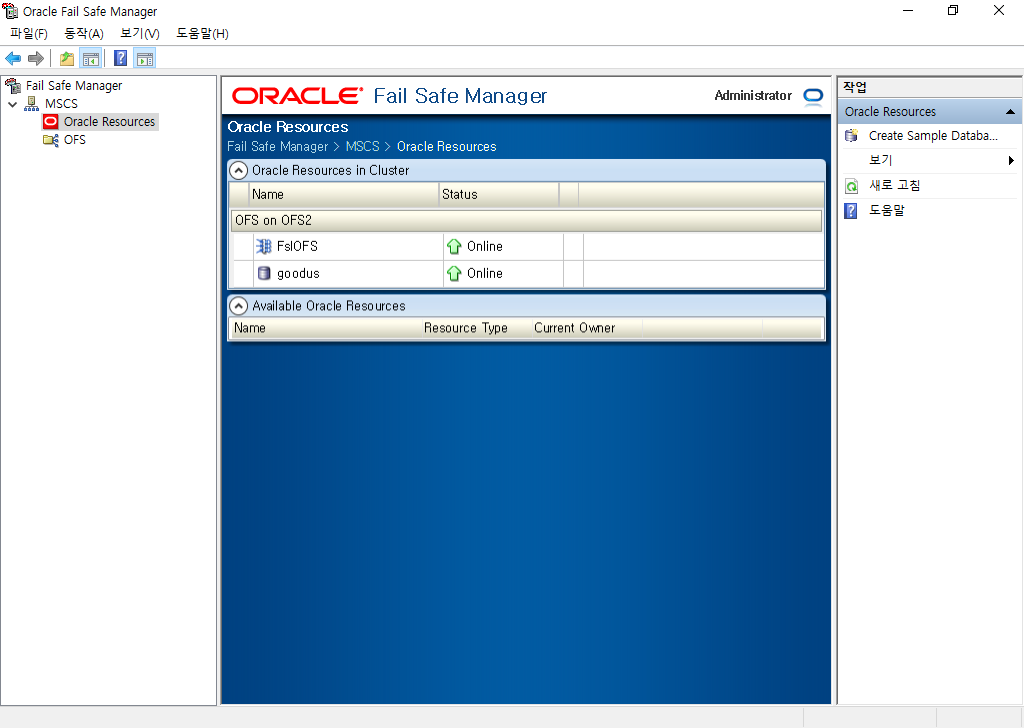1024x728 pixels.
Task: Click the Help icon in actions pane
Action: click(x=851, y=211)
